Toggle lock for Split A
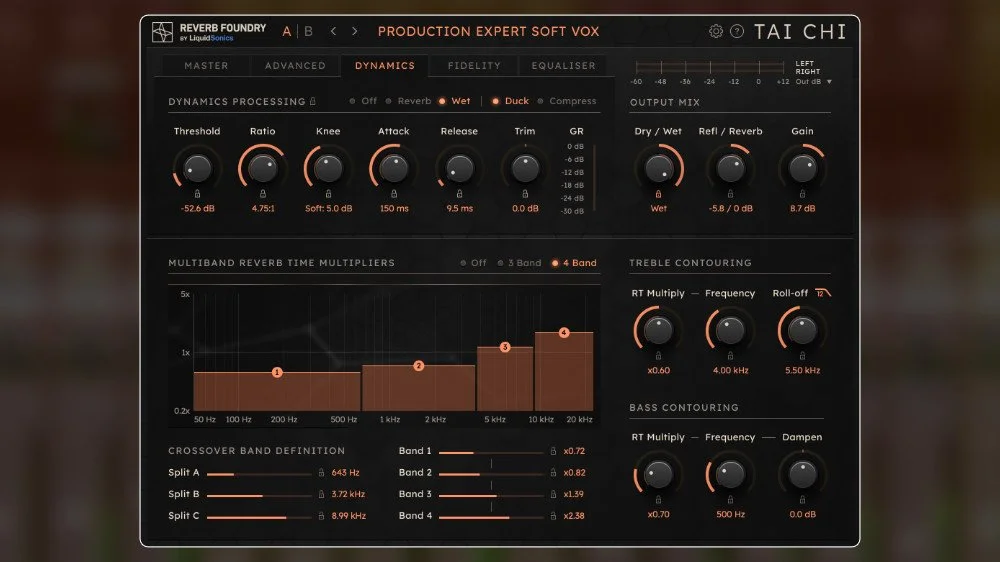1000x562 pixels. 321,473
